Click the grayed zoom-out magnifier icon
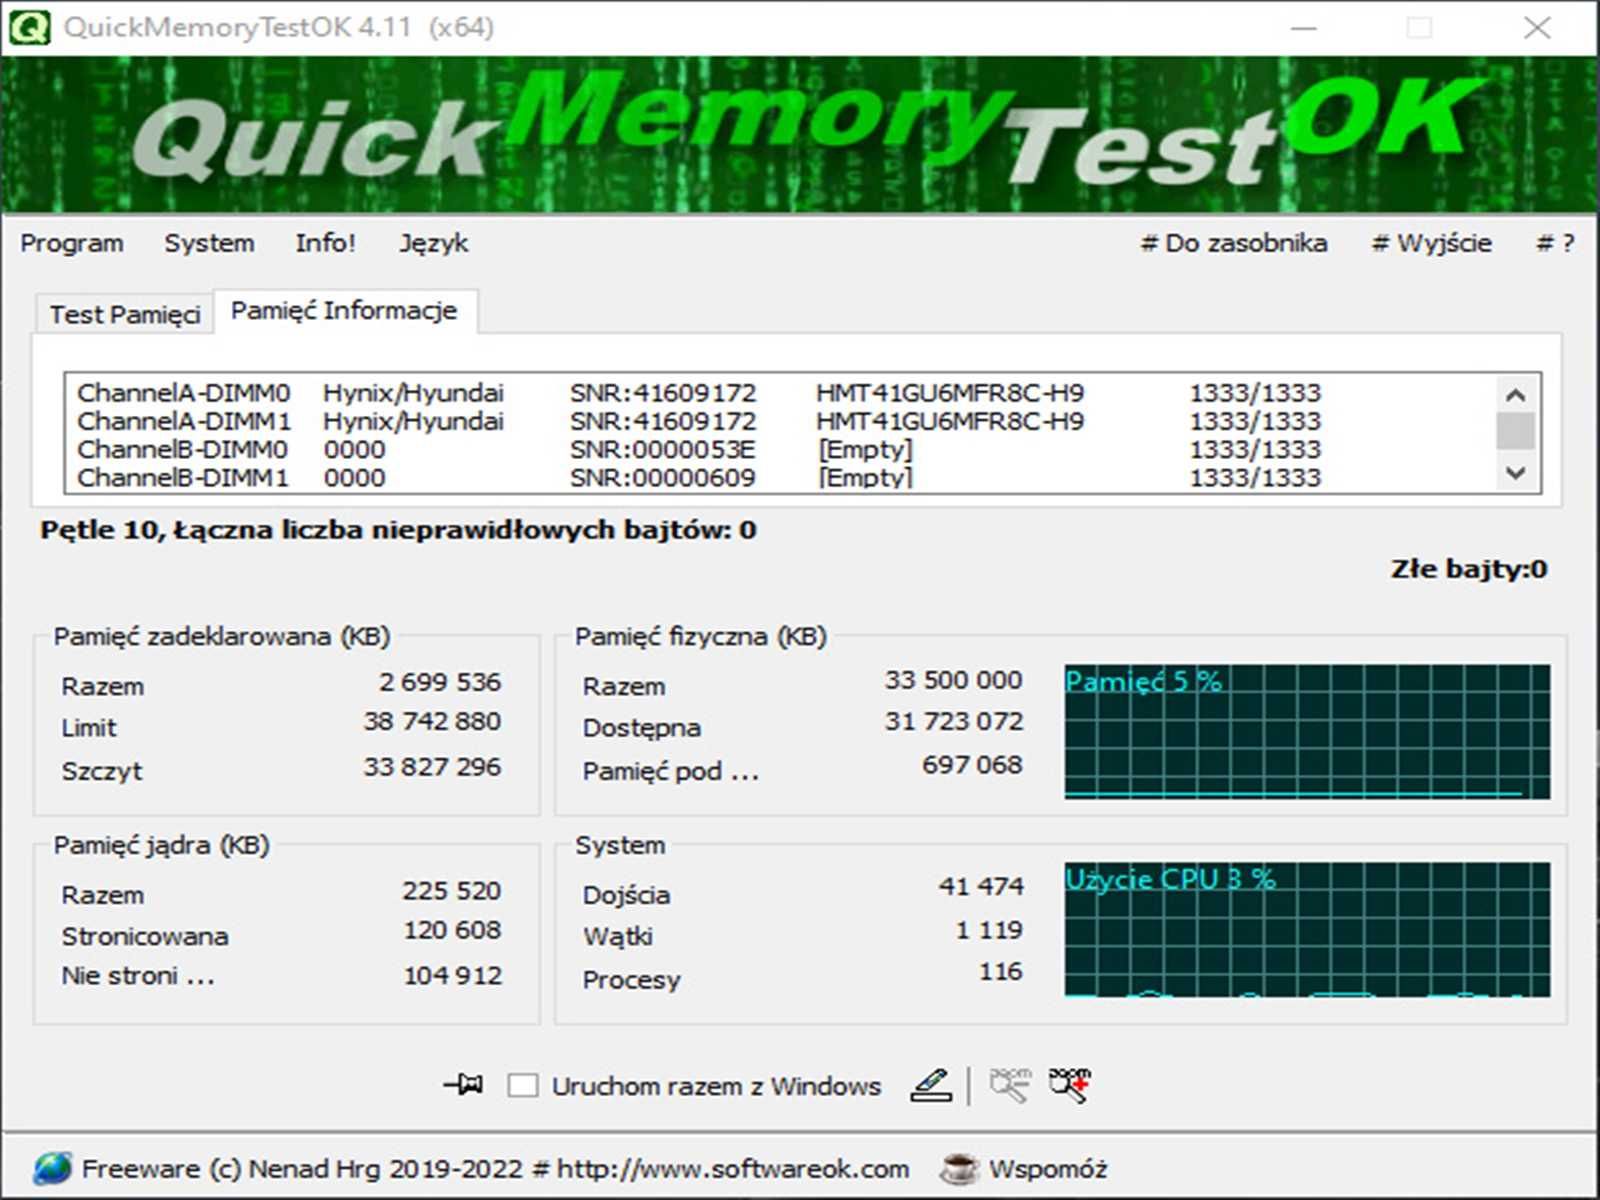This screenshot has height=1200, width=1600. [x=1010, y=1085]
